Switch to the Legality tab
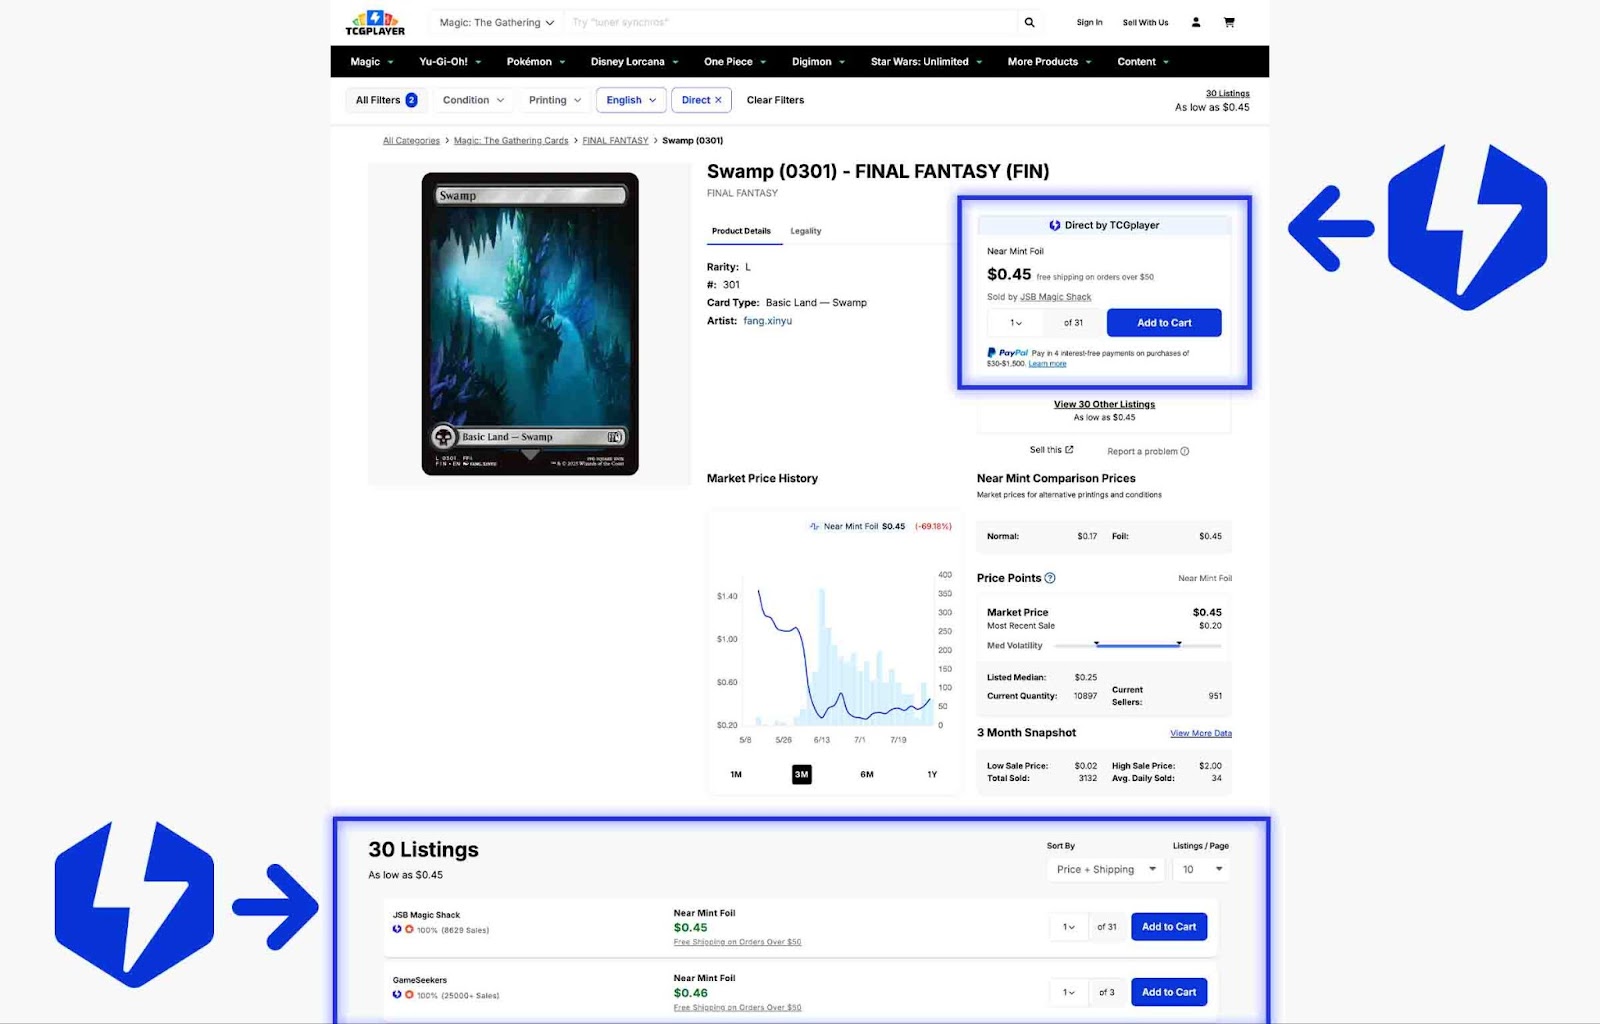 tap(805, 231)
